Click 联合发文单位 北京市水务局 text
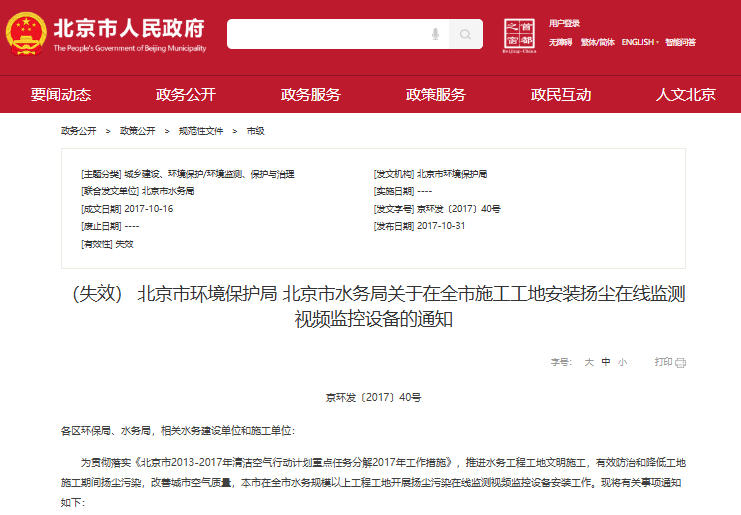Viewport: 741px width, 515px height. [138, 191]
